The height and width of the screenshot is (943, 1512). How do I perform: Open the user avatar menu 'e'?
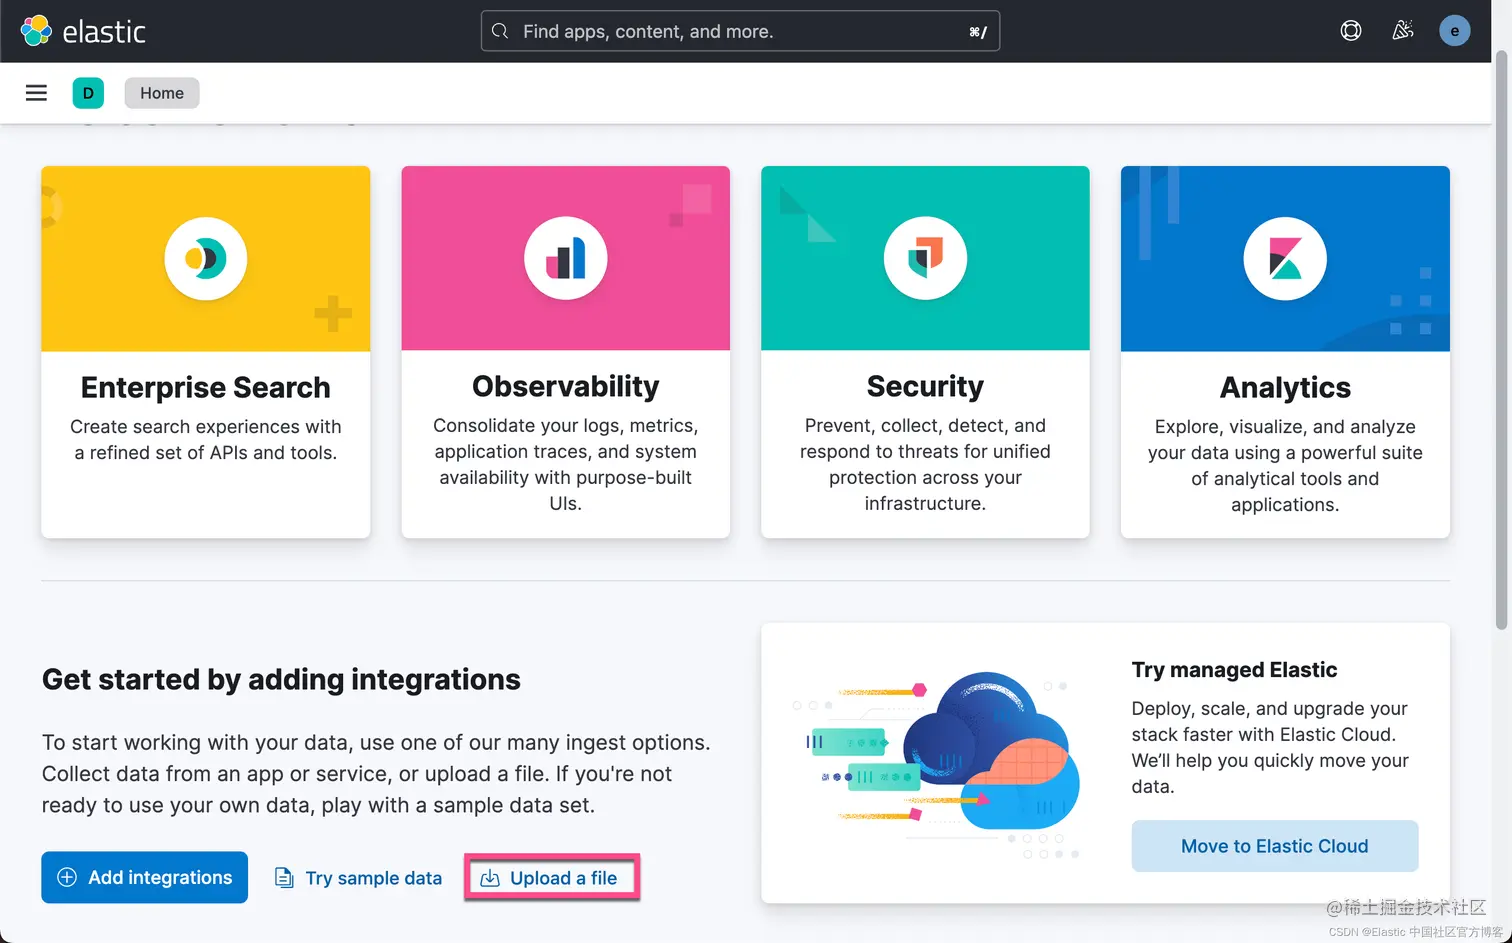pyautogui.click(x=1454, y=31)
